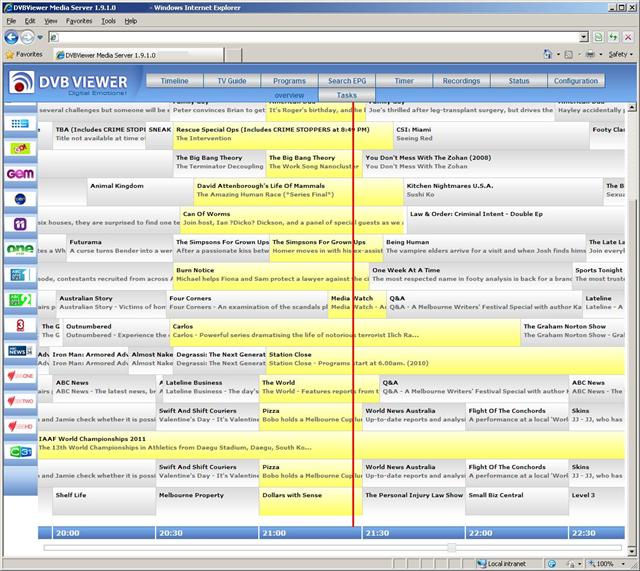Open the Tools menu
The width and height of the screenshot is (640, 571).
click(109, 21)
